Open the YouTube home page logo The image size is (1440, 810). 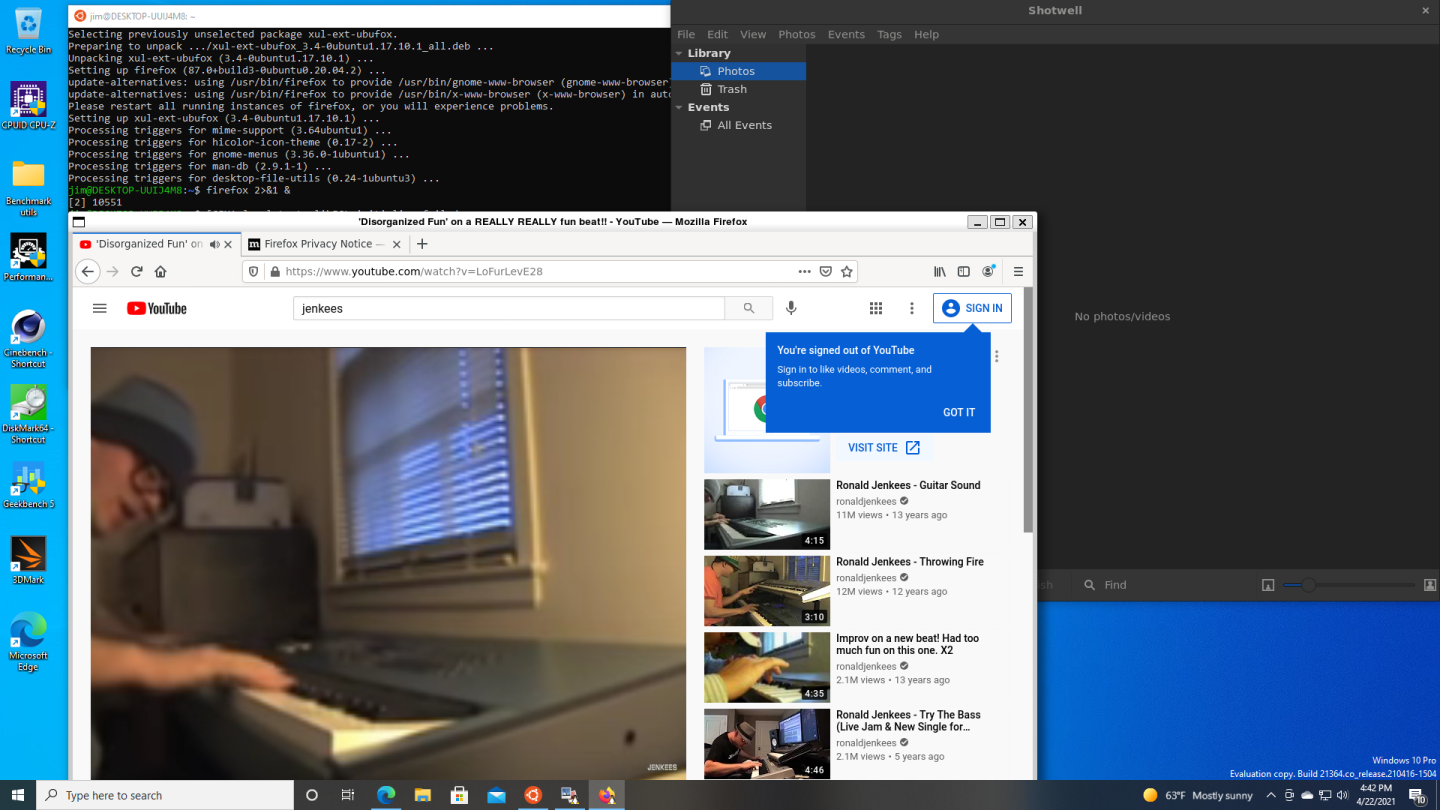156,308
